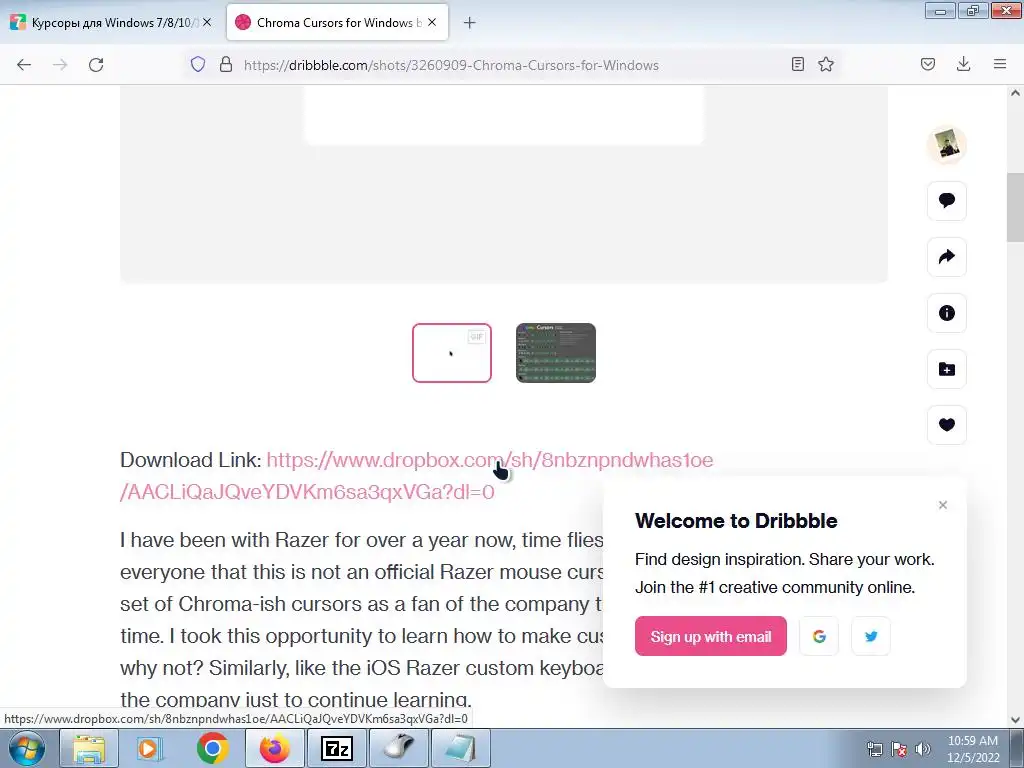The width and height of the screenshot is (1024, 768).
Task: Open the tracking protection shield icon
Action: tap(198, 64)
